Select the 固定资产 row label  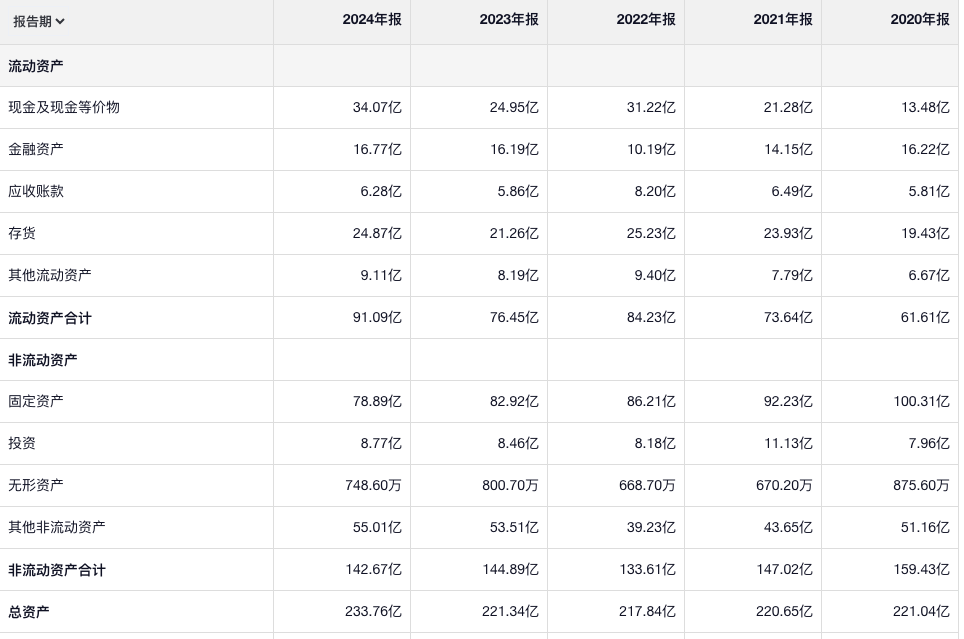click(x=36, y=401)
